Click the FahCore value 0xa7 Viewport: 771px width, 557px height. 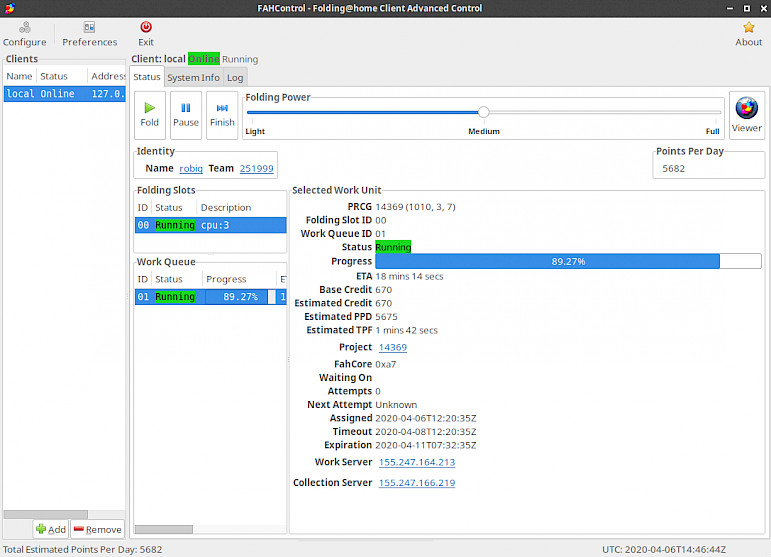click(x=386, y=364)
